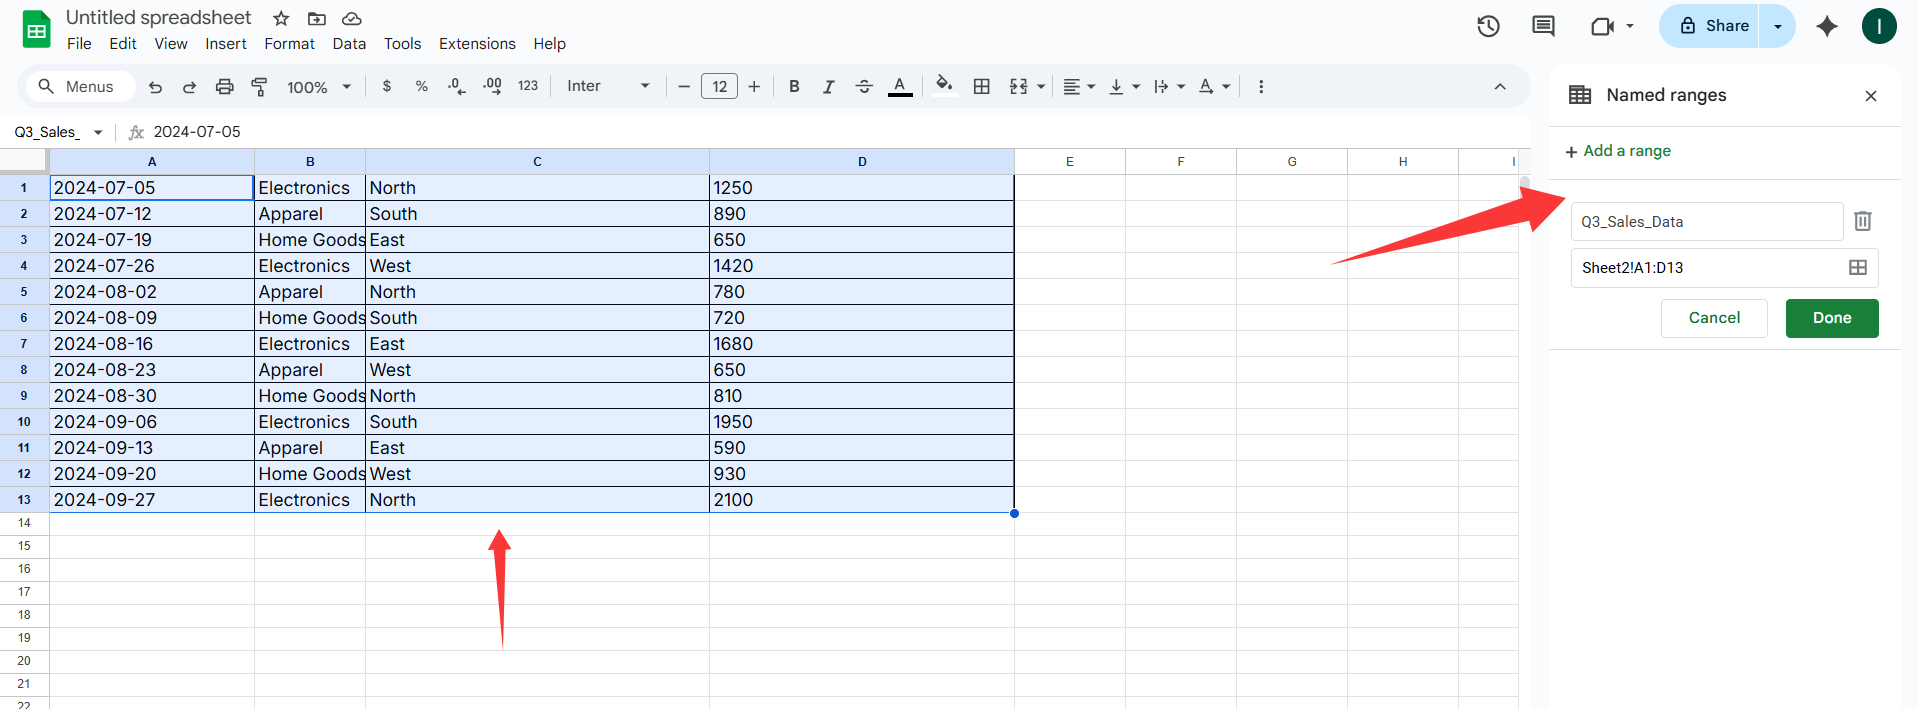Click the Gemini sparkle icon
This screenshot has width=1918, height=709.
click(1826, 26)
